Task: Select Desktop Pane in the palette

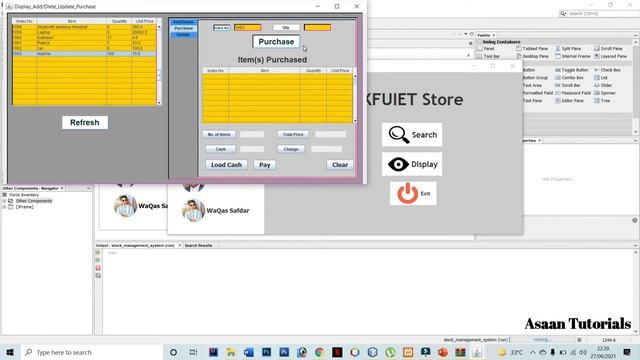Action: pyautogui.click(x=532, y=56)
